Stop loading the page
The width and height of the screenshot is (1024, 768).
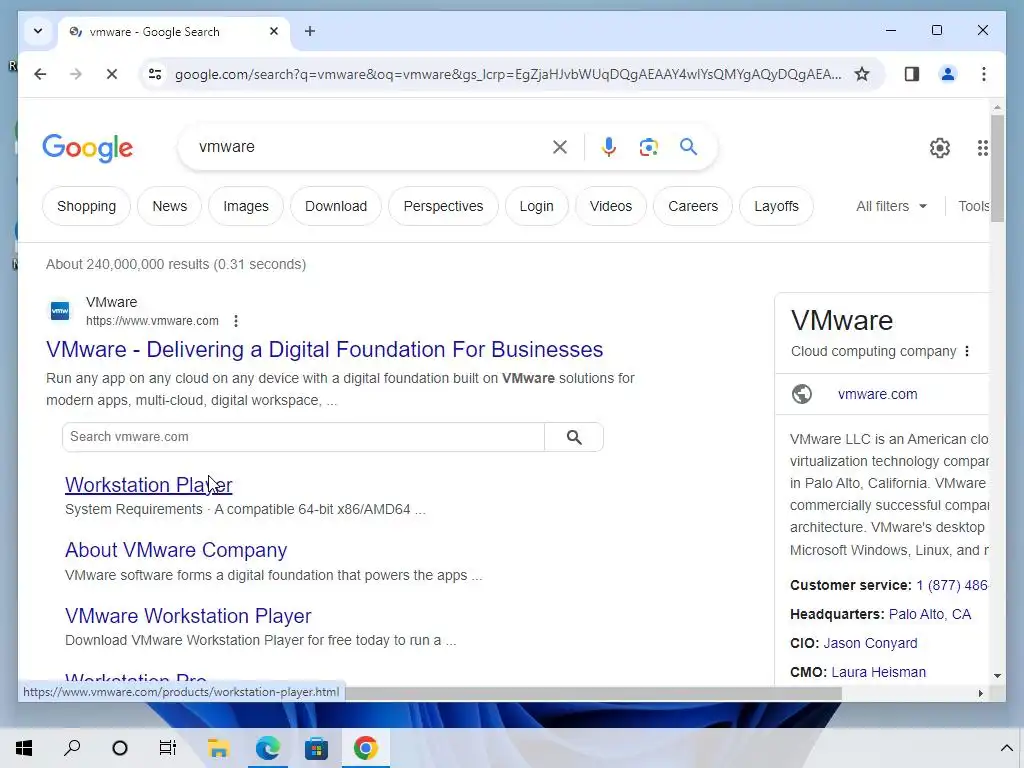112,74
